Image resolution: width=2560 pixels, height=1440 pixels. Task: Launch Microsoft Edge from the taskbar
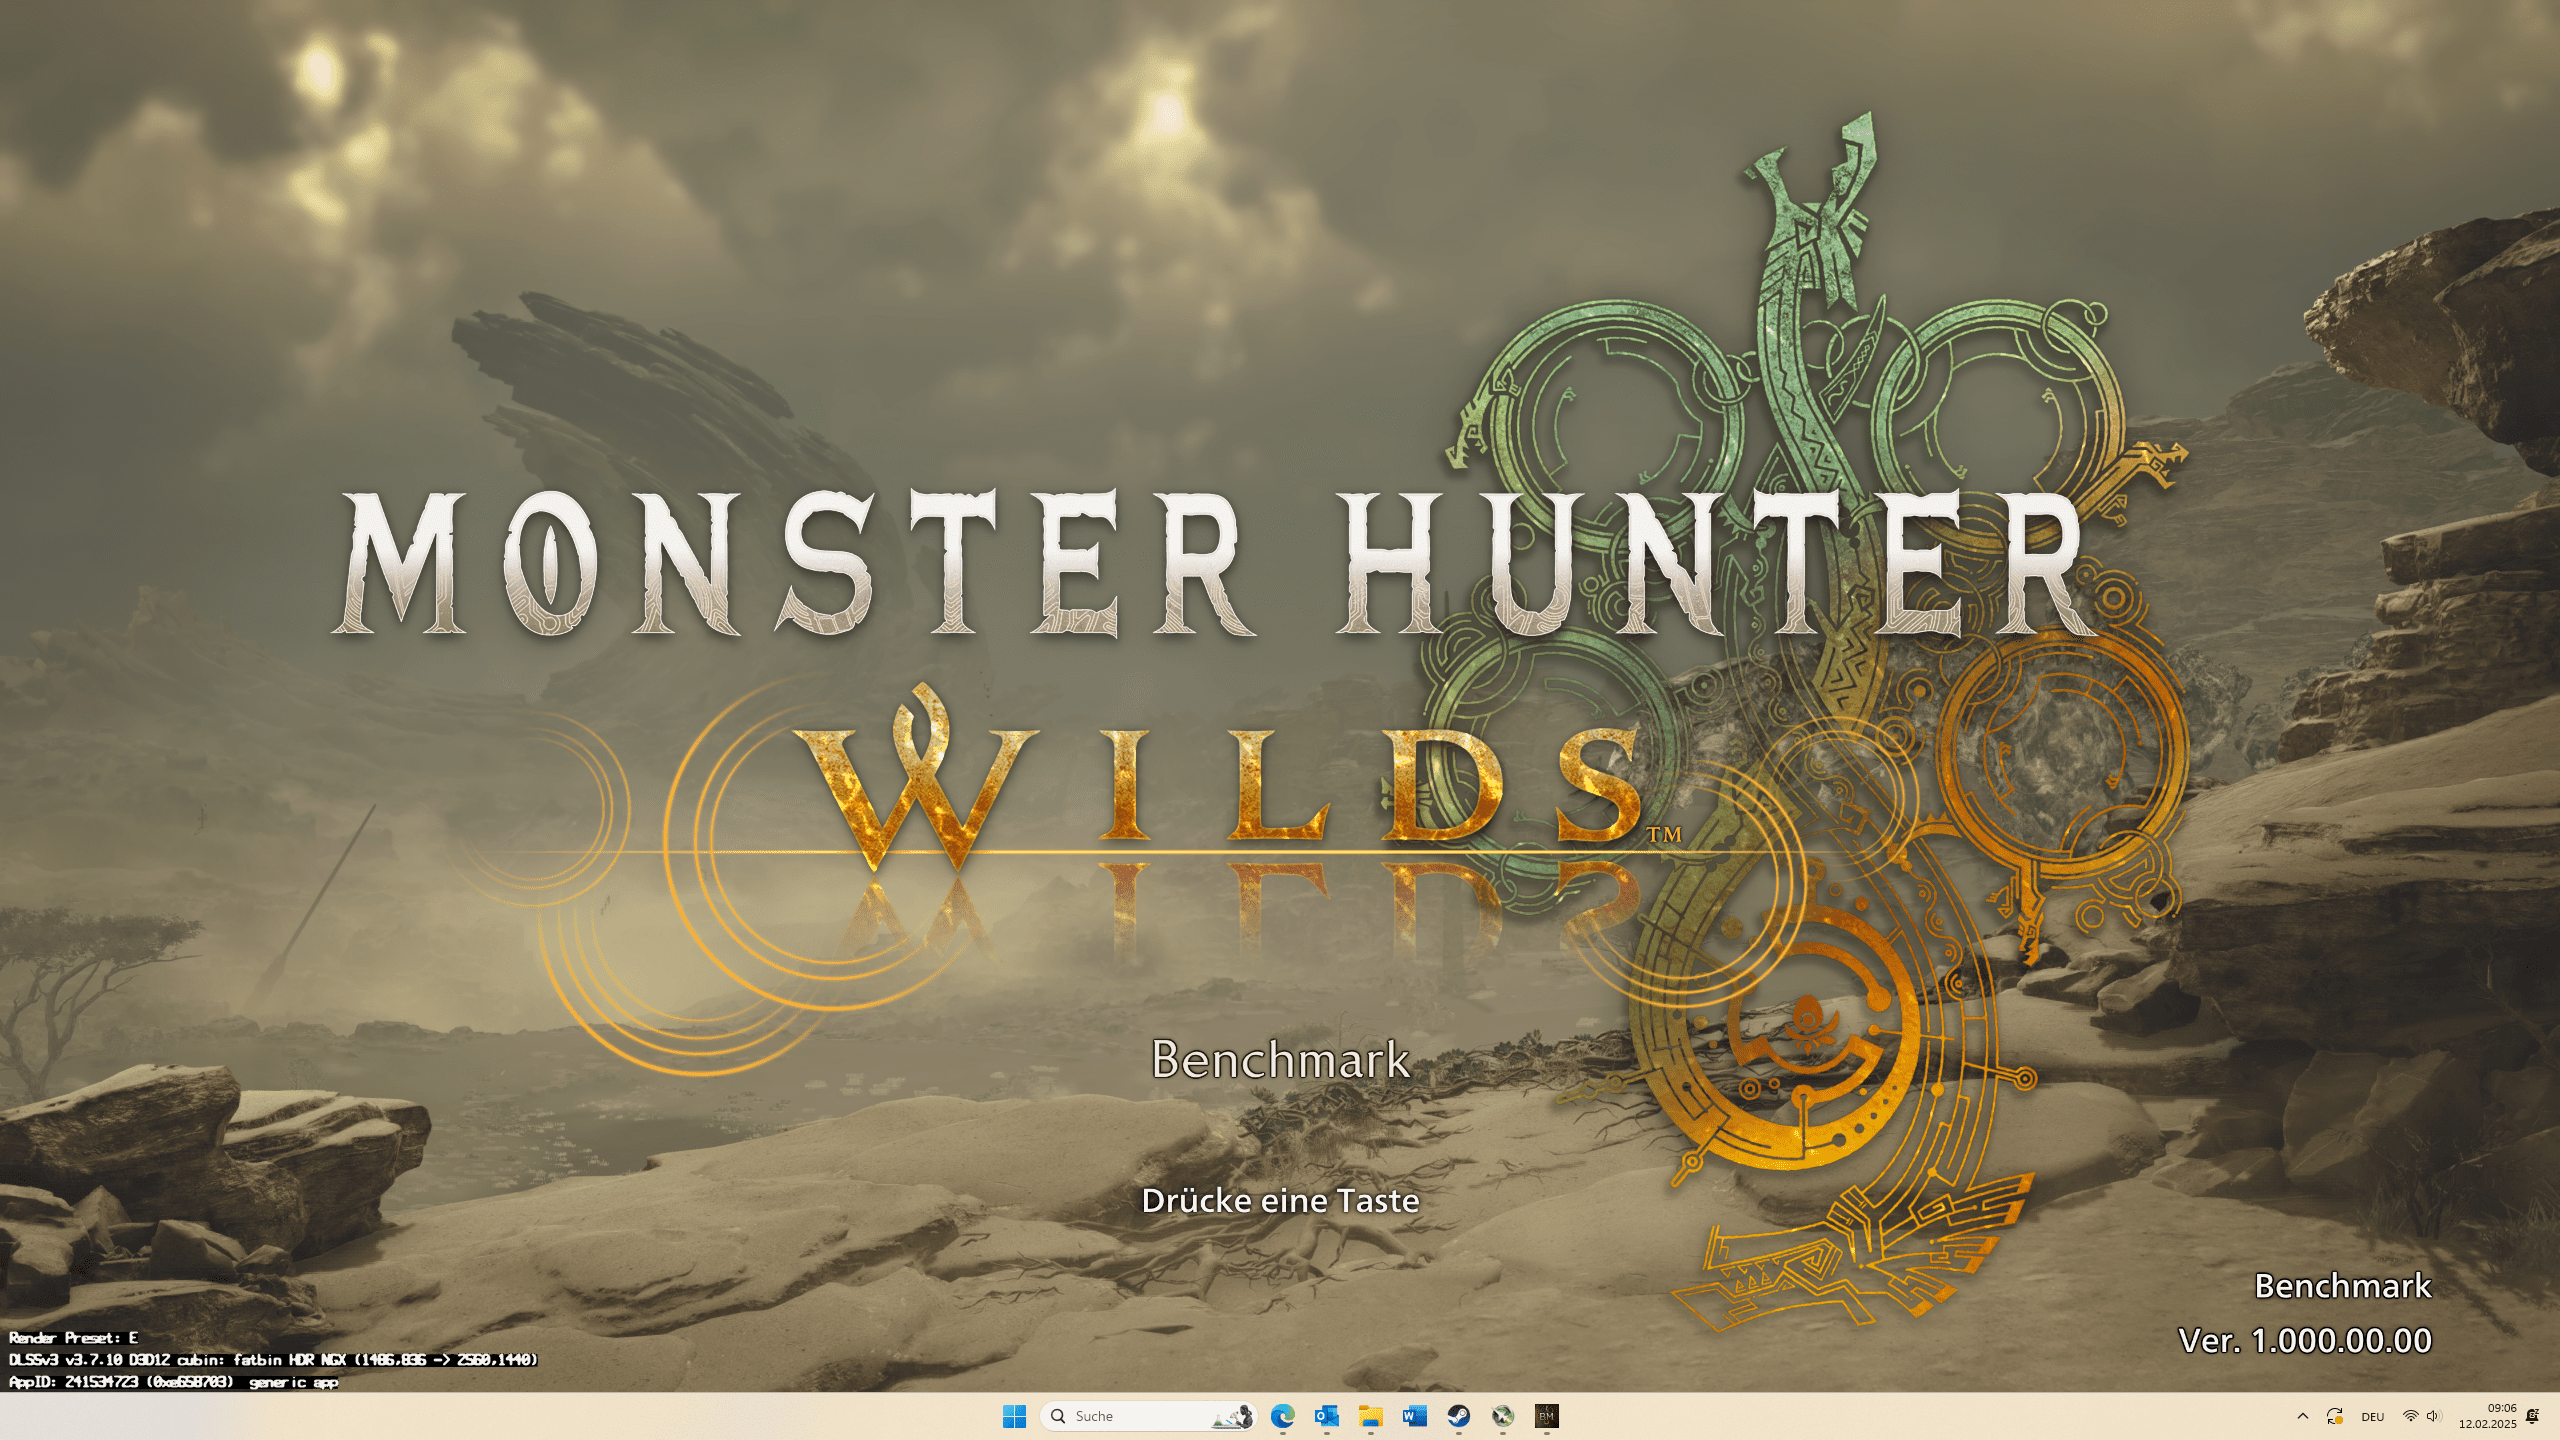[1282, 1416]
